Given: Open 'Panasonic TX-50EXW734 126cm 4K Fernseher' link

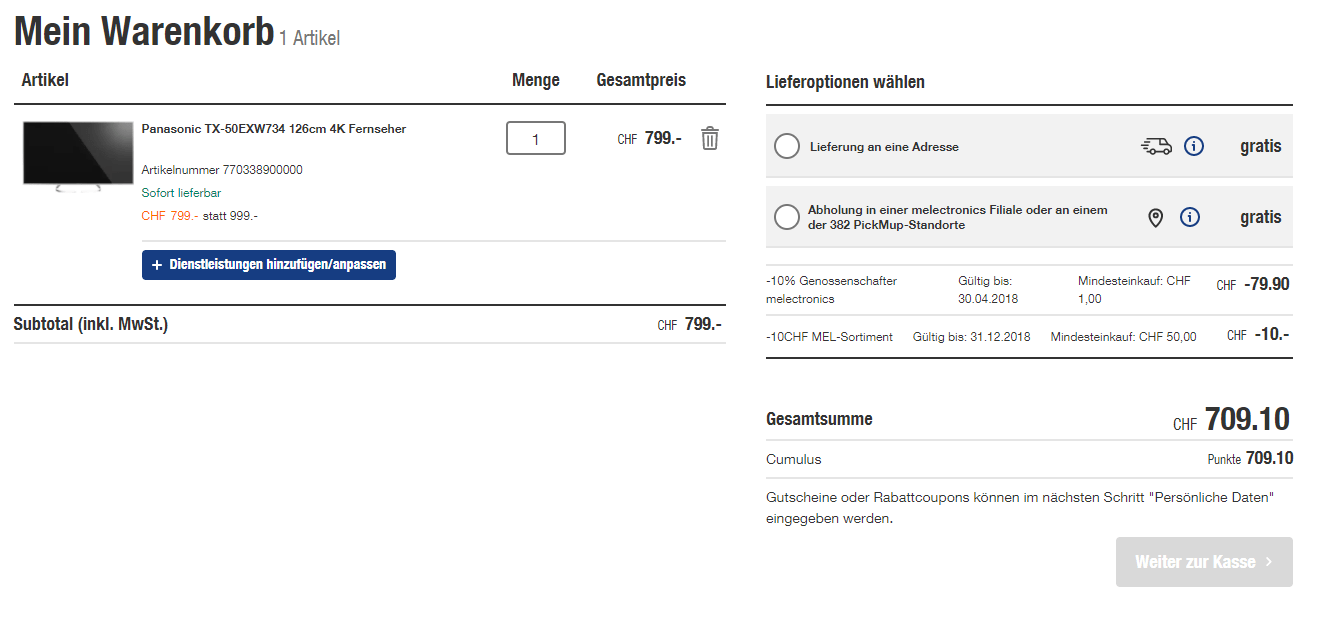Looking at the screenshot, I should click(273, 129).
